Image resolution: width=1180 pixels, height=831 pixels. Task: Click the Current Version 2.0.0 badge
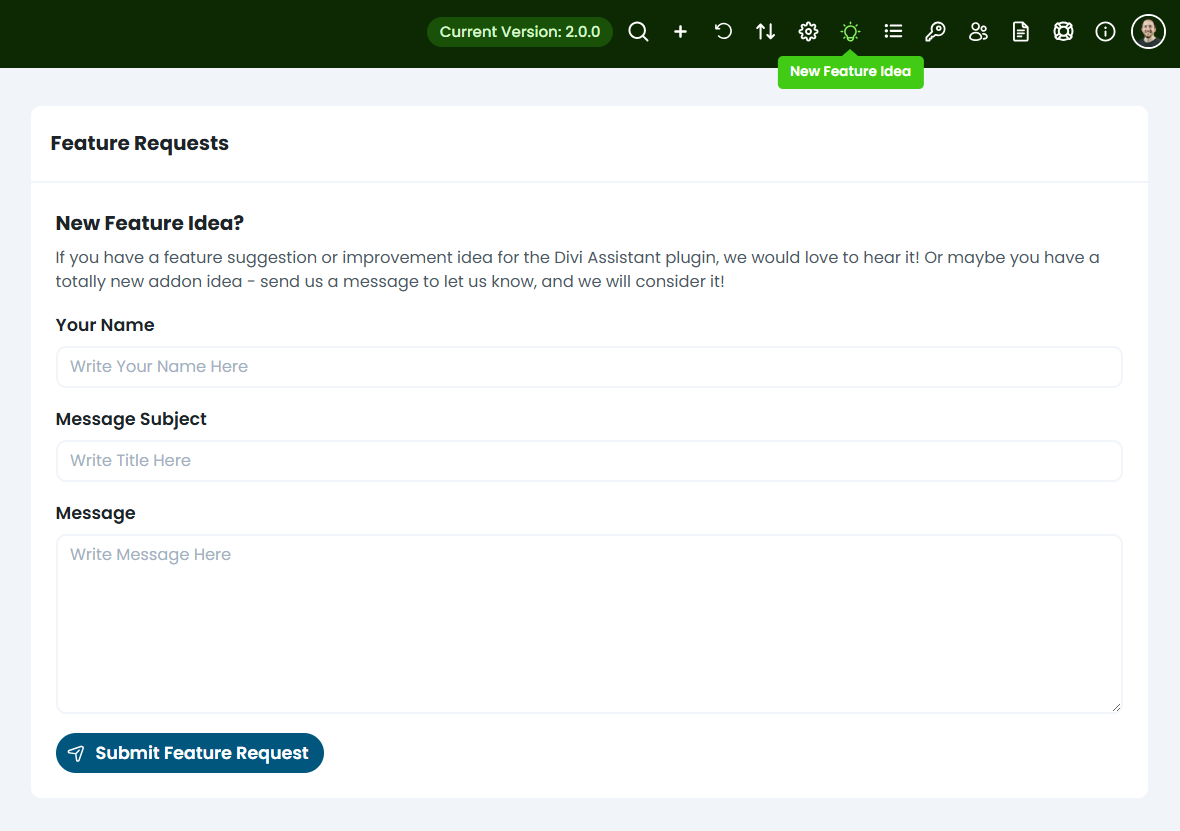[x=519, y=32]
